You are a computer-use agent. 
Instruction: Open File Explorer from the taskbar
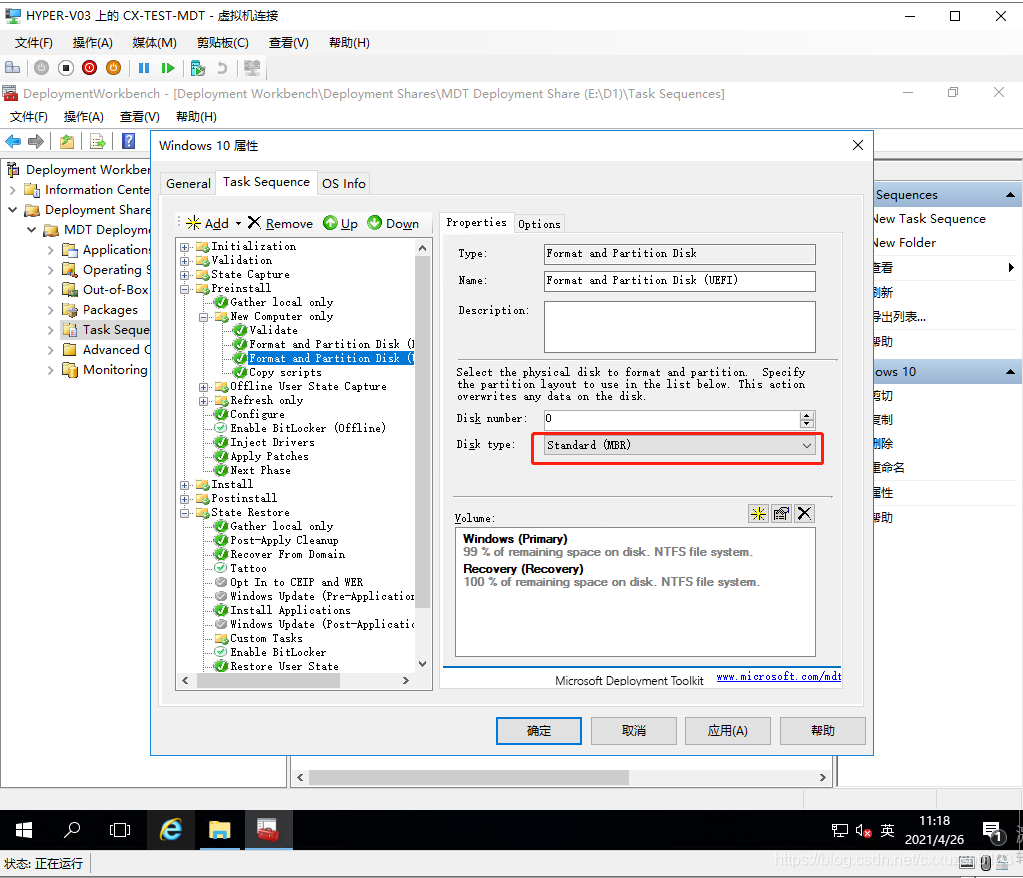point(220,830)
